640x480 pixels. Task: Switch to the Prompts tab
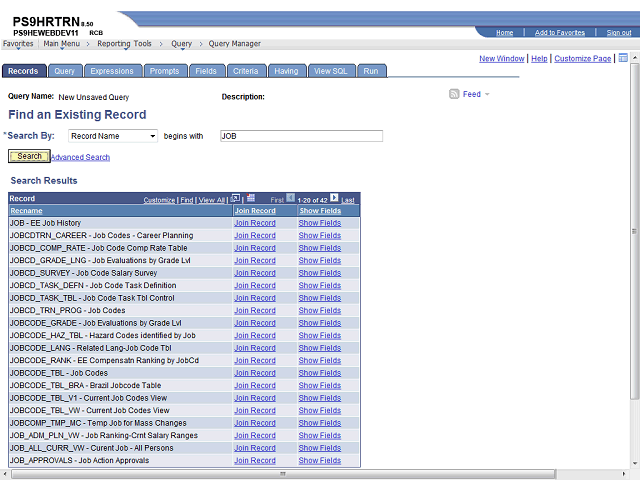(164, 71)
